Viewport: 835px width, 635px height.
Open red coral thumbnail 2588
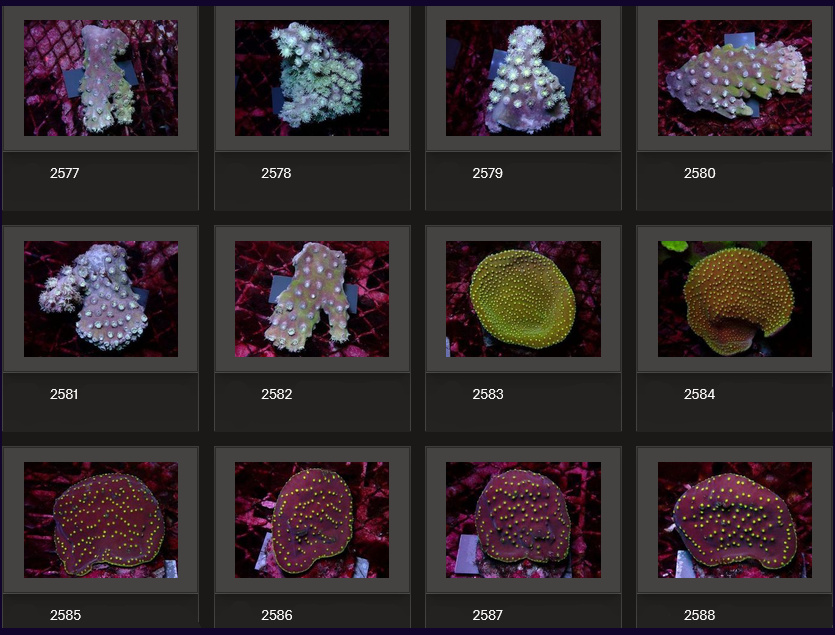pyautogui.click(x=735, y=520)
